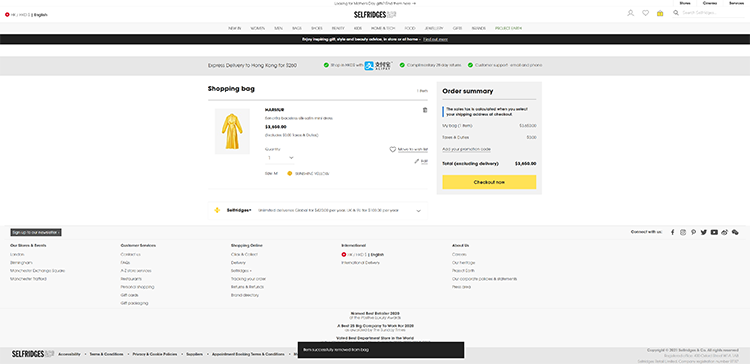The width and height of the screenshot is (750, 364).
Task: Click the search magnifier icon
Action: click(676, 13)
